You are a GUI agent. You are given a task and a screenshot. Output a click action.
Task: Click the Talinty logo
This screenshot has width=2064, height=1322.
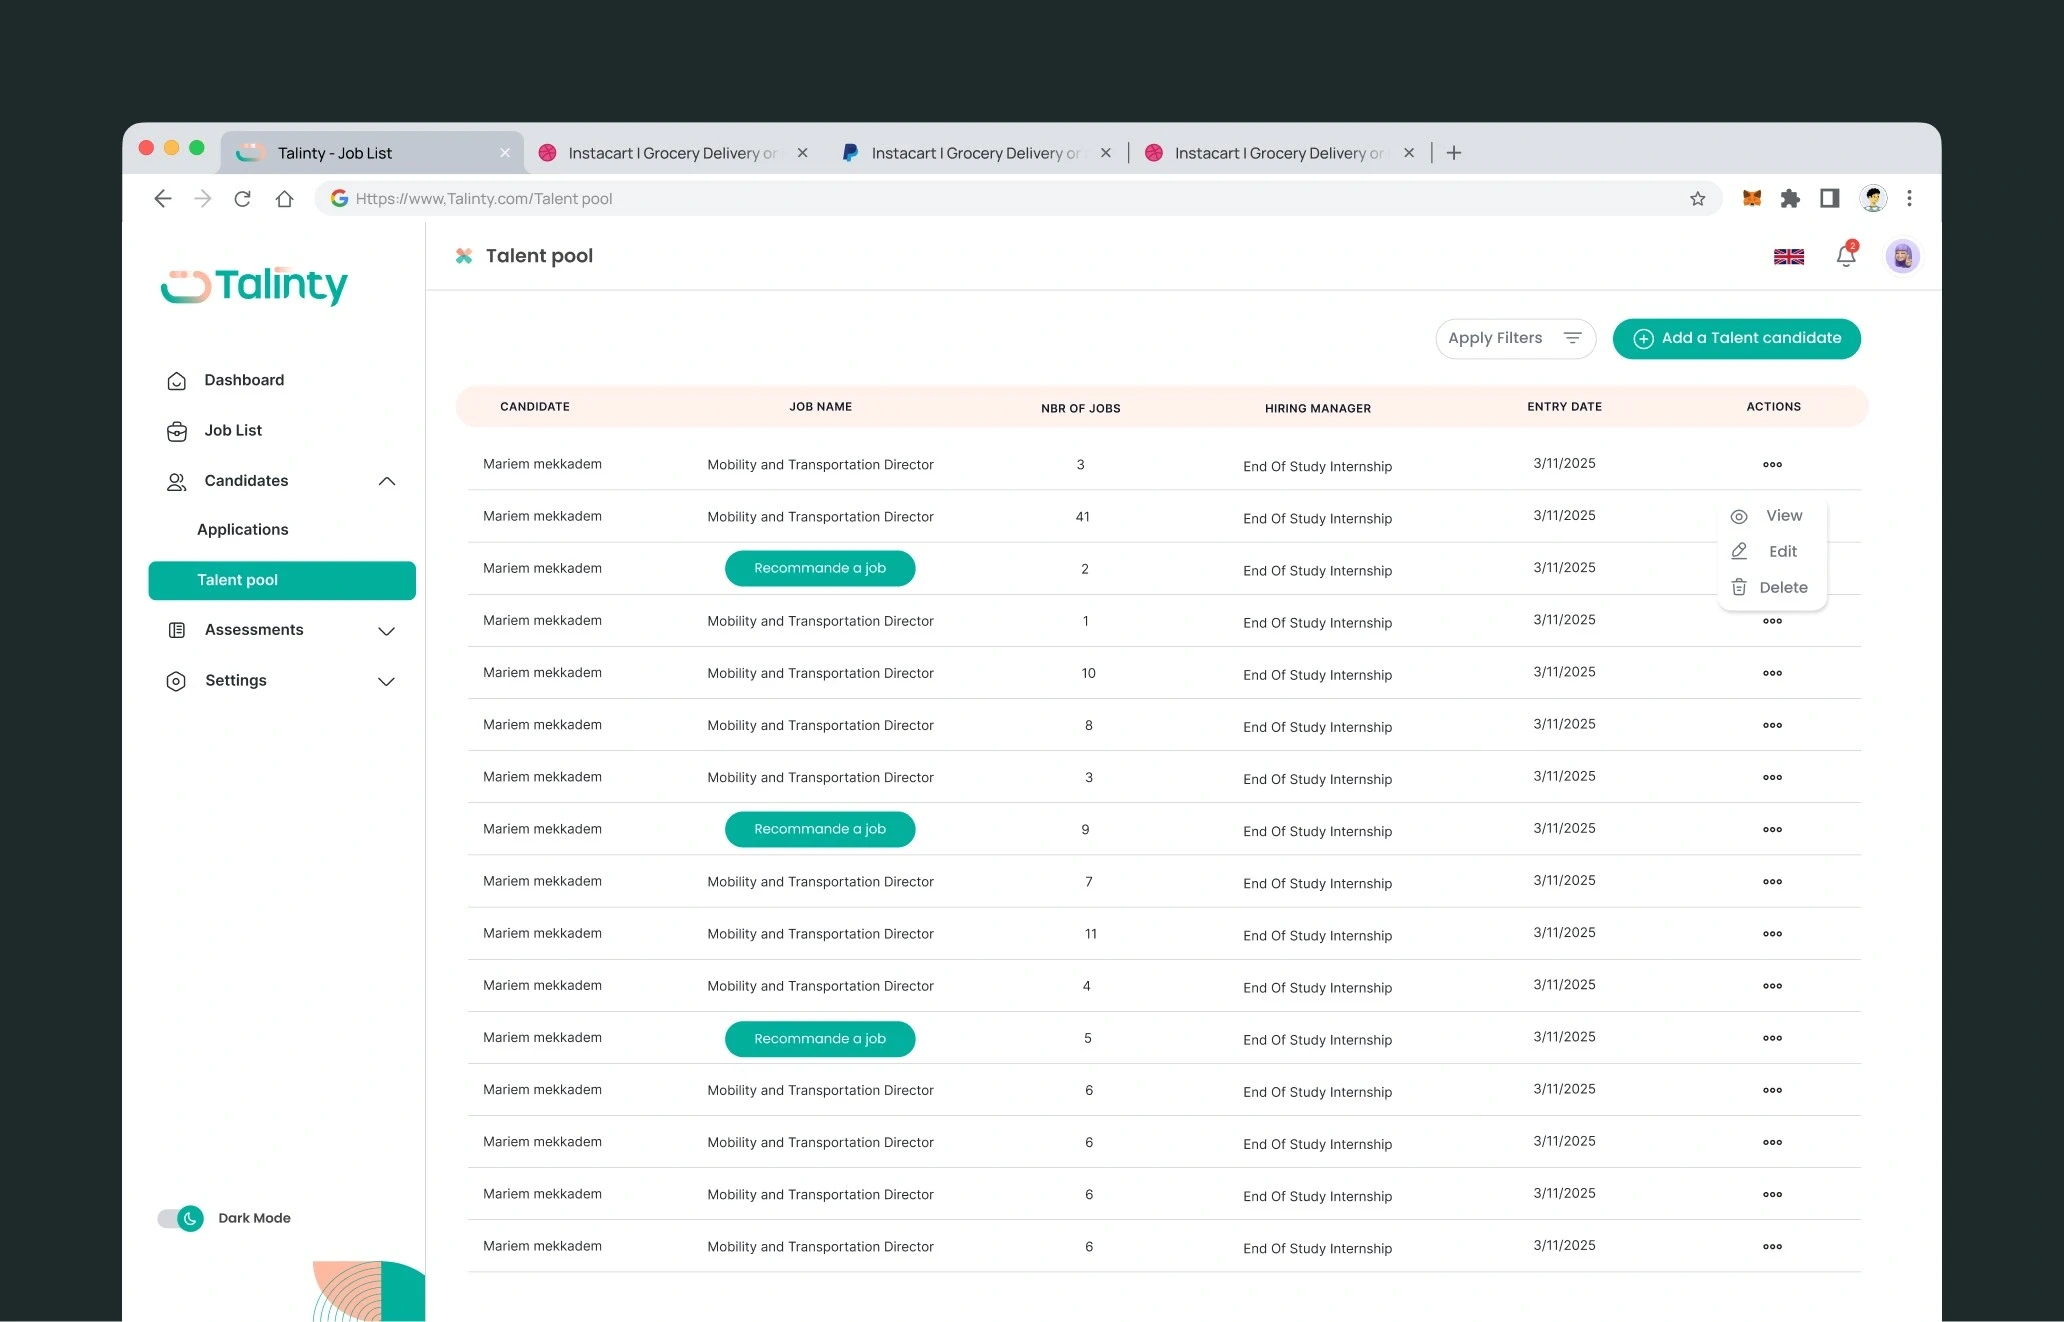click(254, 286)
